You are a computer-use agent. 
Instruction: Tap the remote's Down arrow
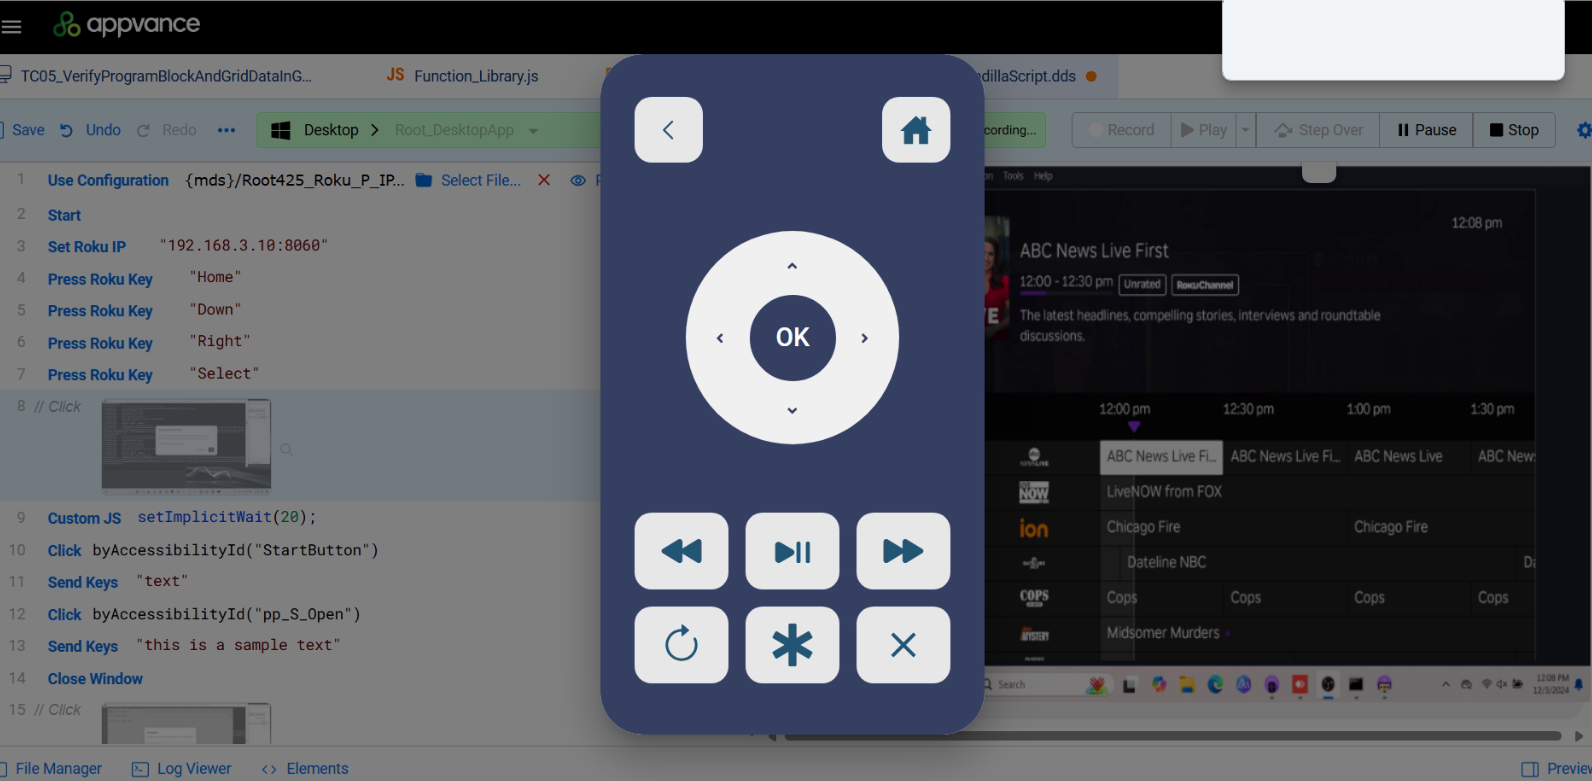pos(792,410)
